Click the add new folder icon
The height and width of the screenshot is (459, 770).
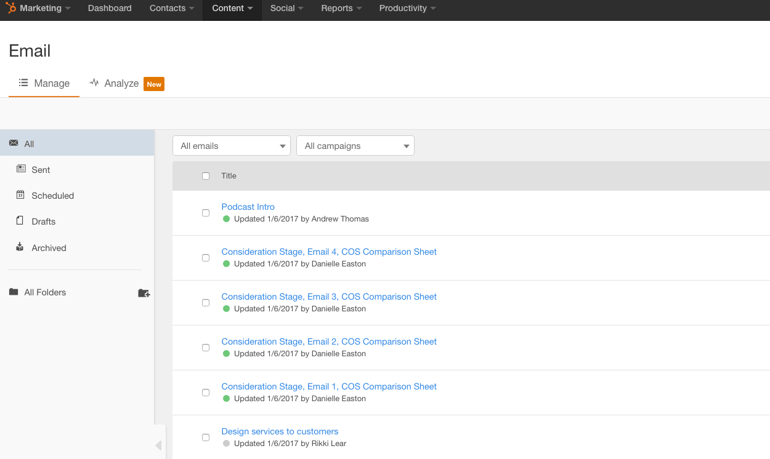(x=144, y=293)
